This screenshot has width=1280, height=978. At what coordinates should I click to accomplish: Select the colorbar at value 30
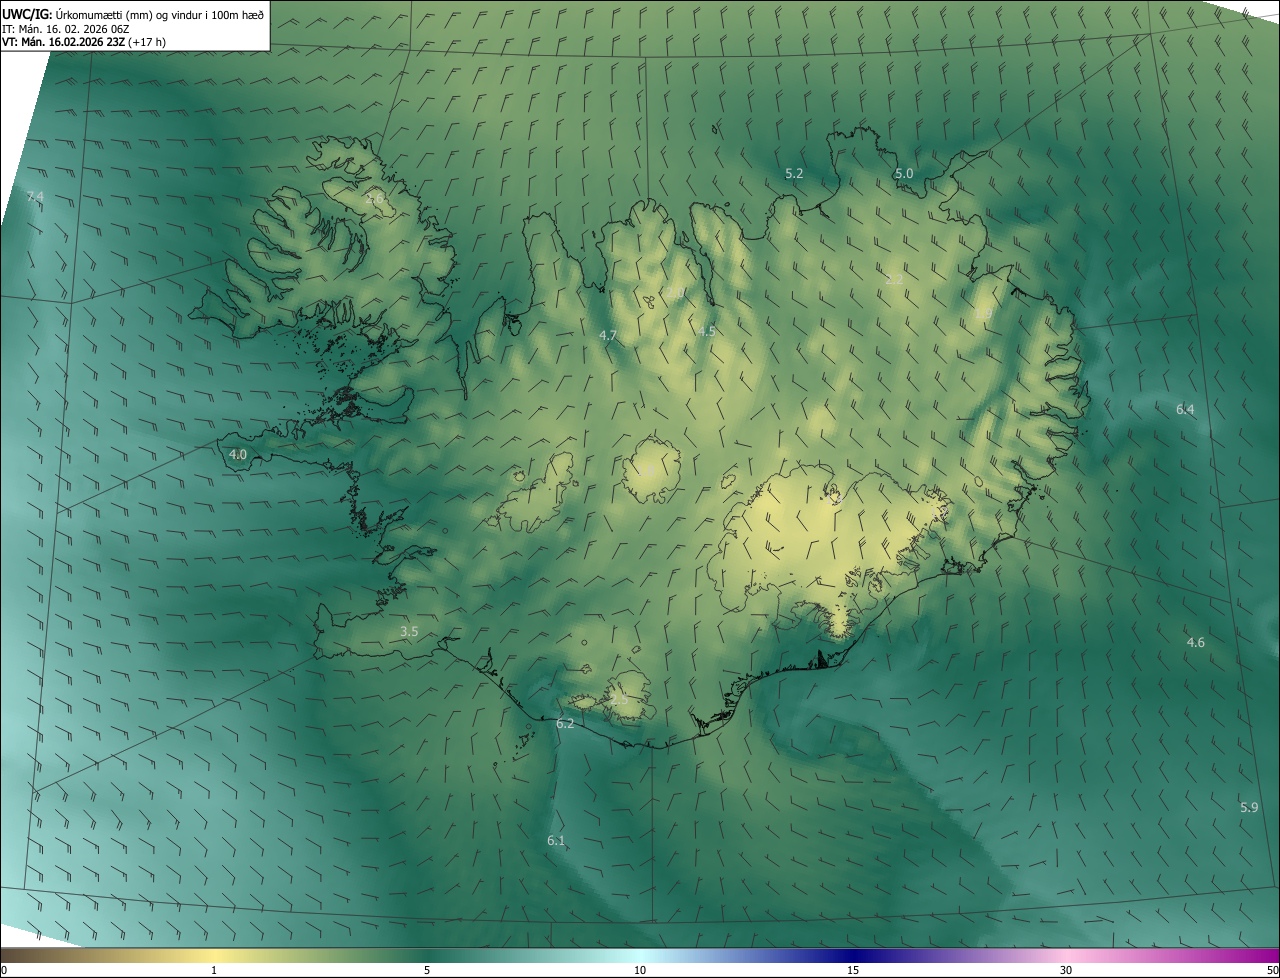[1066, 957]
